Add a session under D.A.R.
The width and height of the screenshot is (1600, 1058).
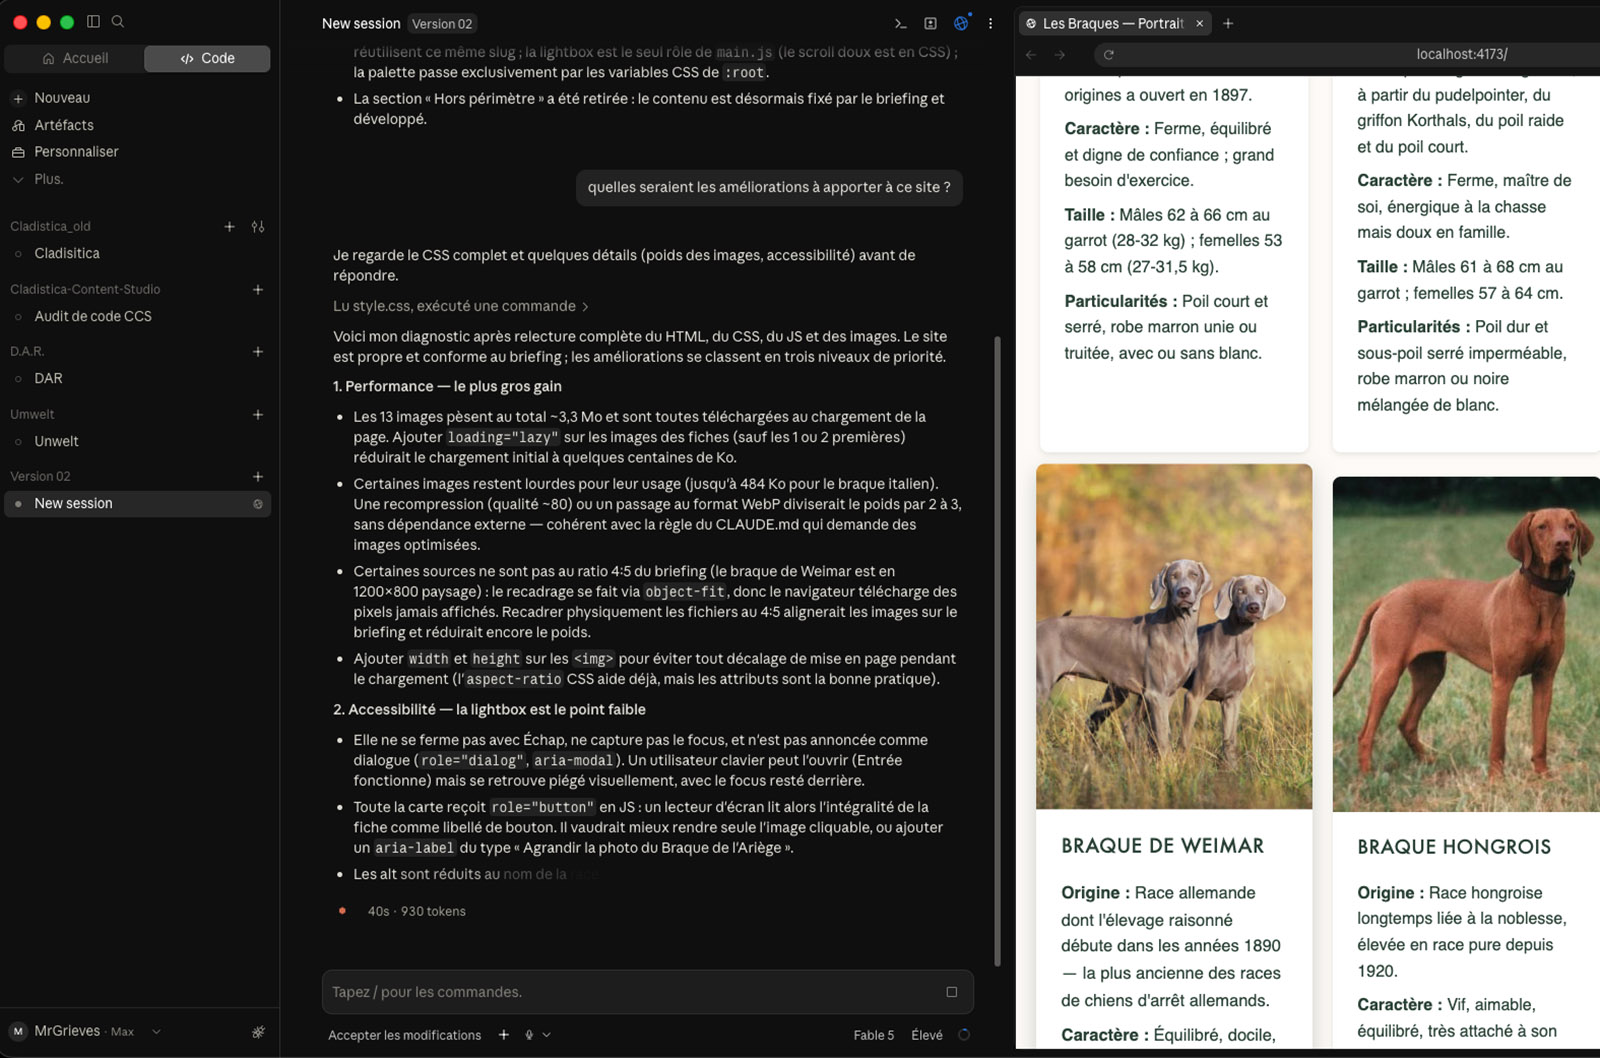tap(258, 352)
